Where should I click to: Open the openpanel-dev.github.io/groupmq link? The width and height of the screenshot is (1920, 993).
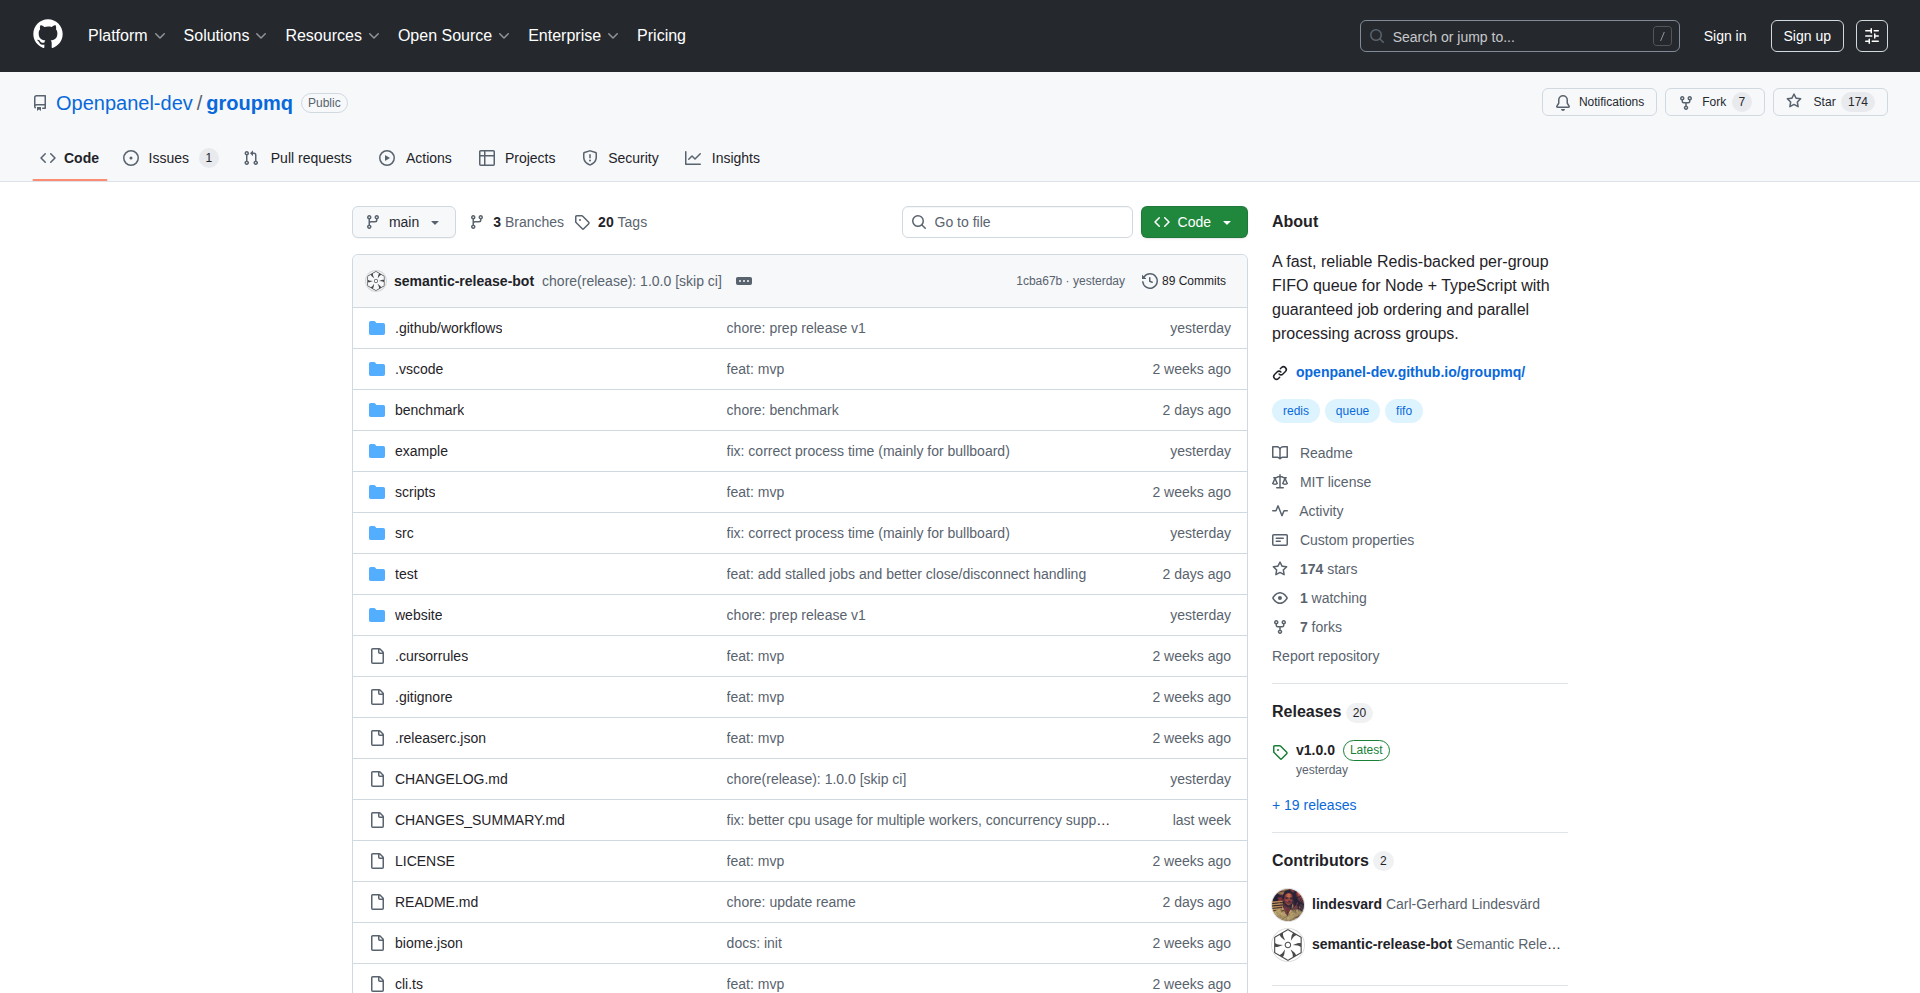tap(1410, 372)
